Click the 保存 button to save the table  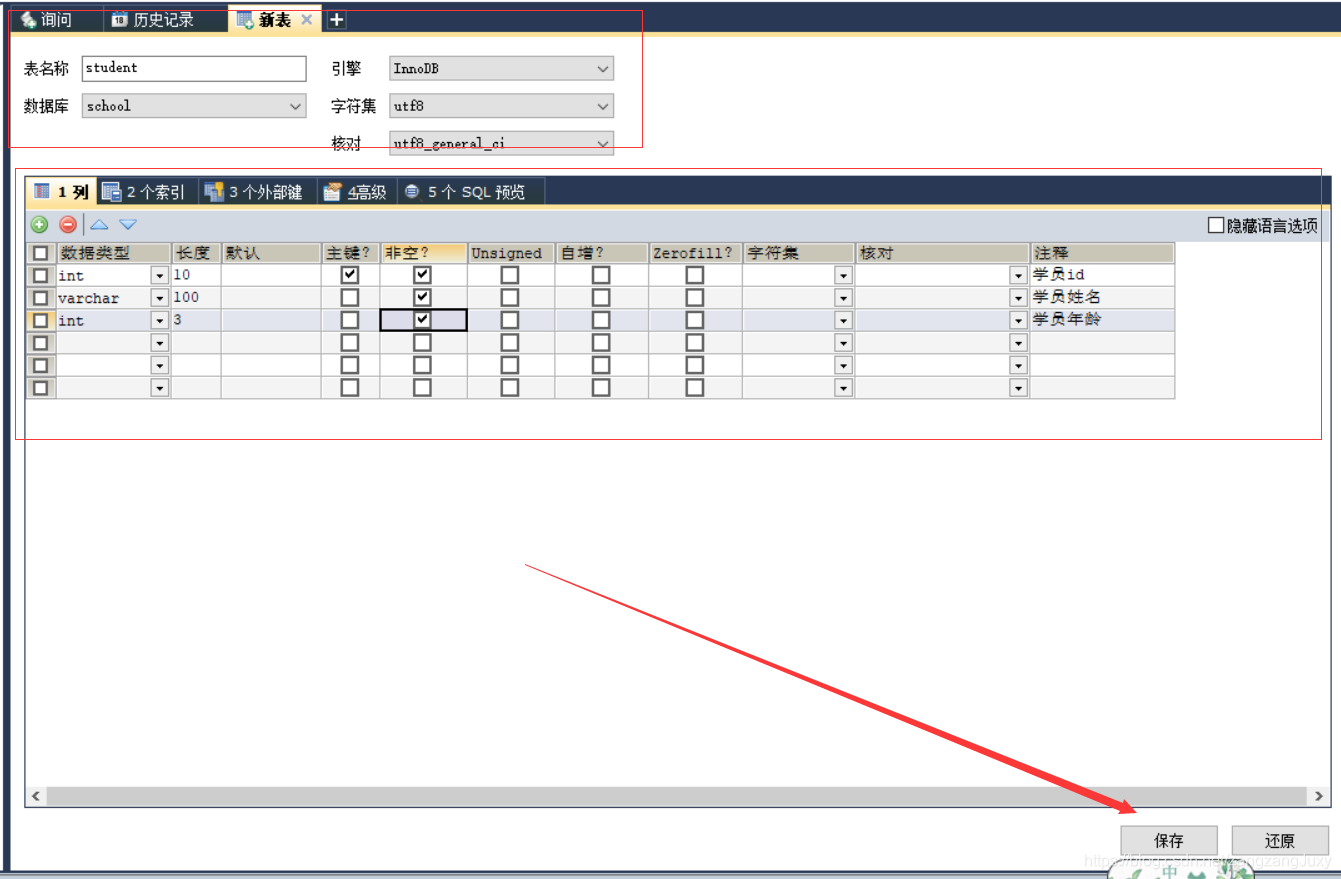pyautogui.click(x=1169, y=840)
